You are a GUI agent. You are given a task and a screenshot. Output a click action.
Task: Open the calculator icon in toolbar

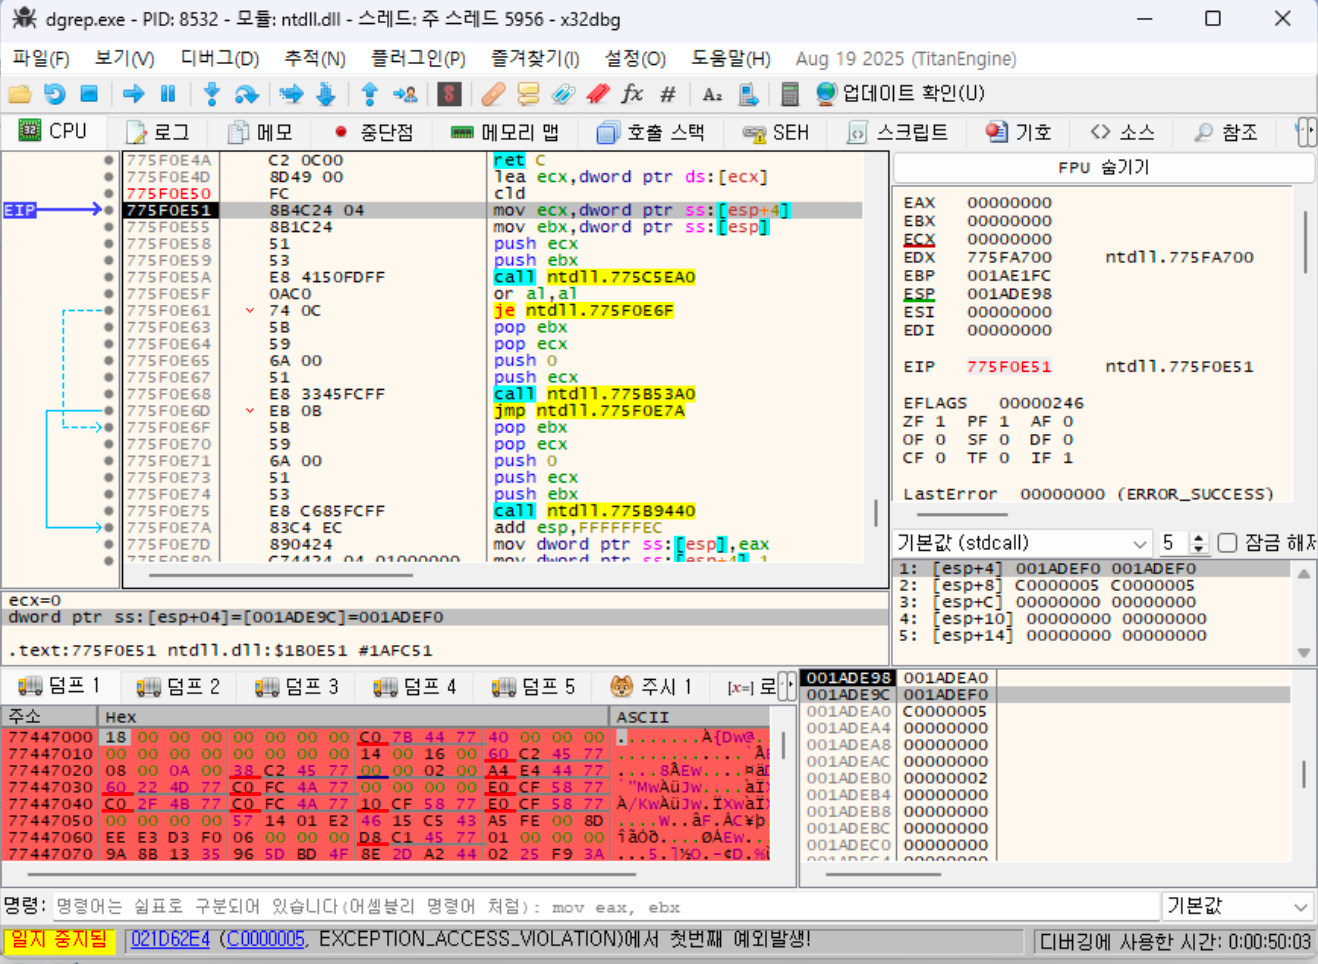[x=789, y=94]
